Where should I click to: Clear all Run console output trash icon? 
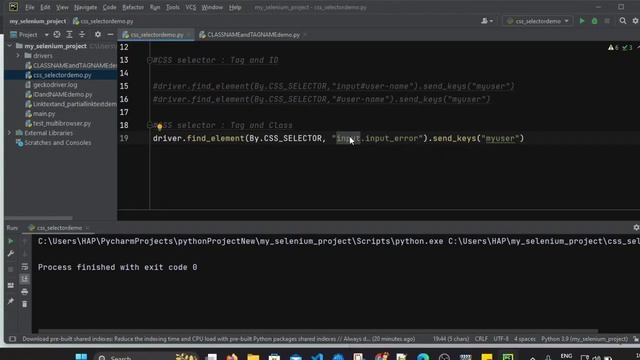pos(24,304)
